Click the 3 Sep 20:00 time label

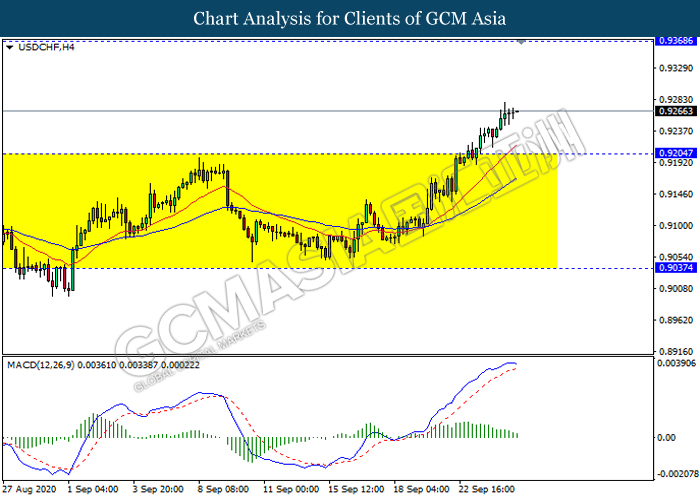click(158, 489)
